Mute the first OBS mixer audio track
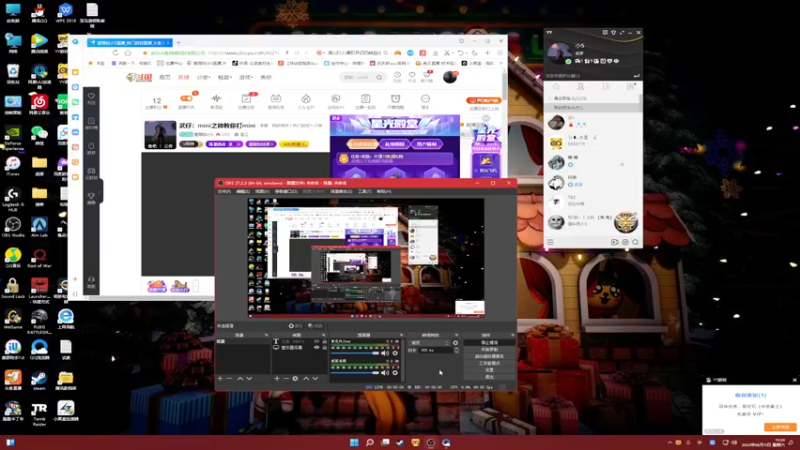This screenshot has width=800, height=450. coord(385,353)
